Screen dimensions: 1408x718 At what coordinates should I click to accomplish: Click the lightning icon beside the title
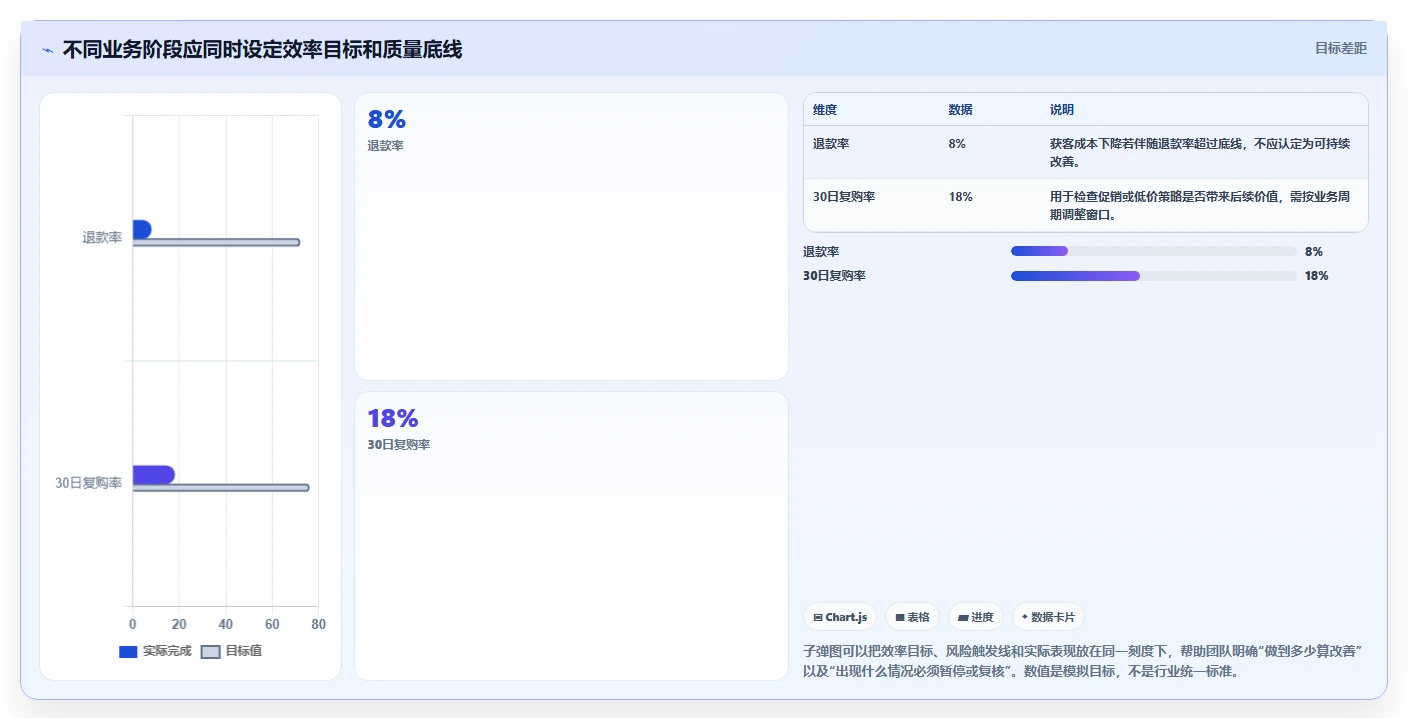point(47,50)
